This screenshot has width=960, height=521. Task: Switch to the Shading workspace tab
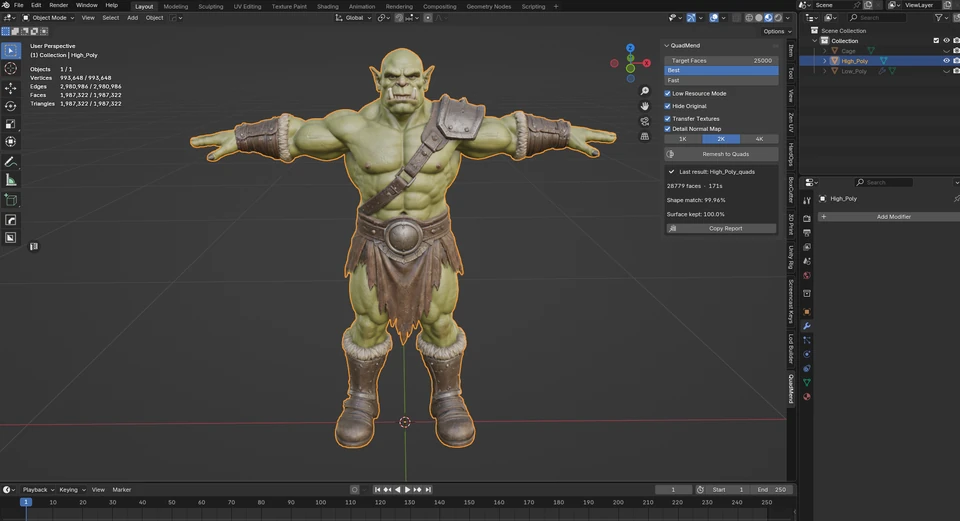[x=328, y=6]
